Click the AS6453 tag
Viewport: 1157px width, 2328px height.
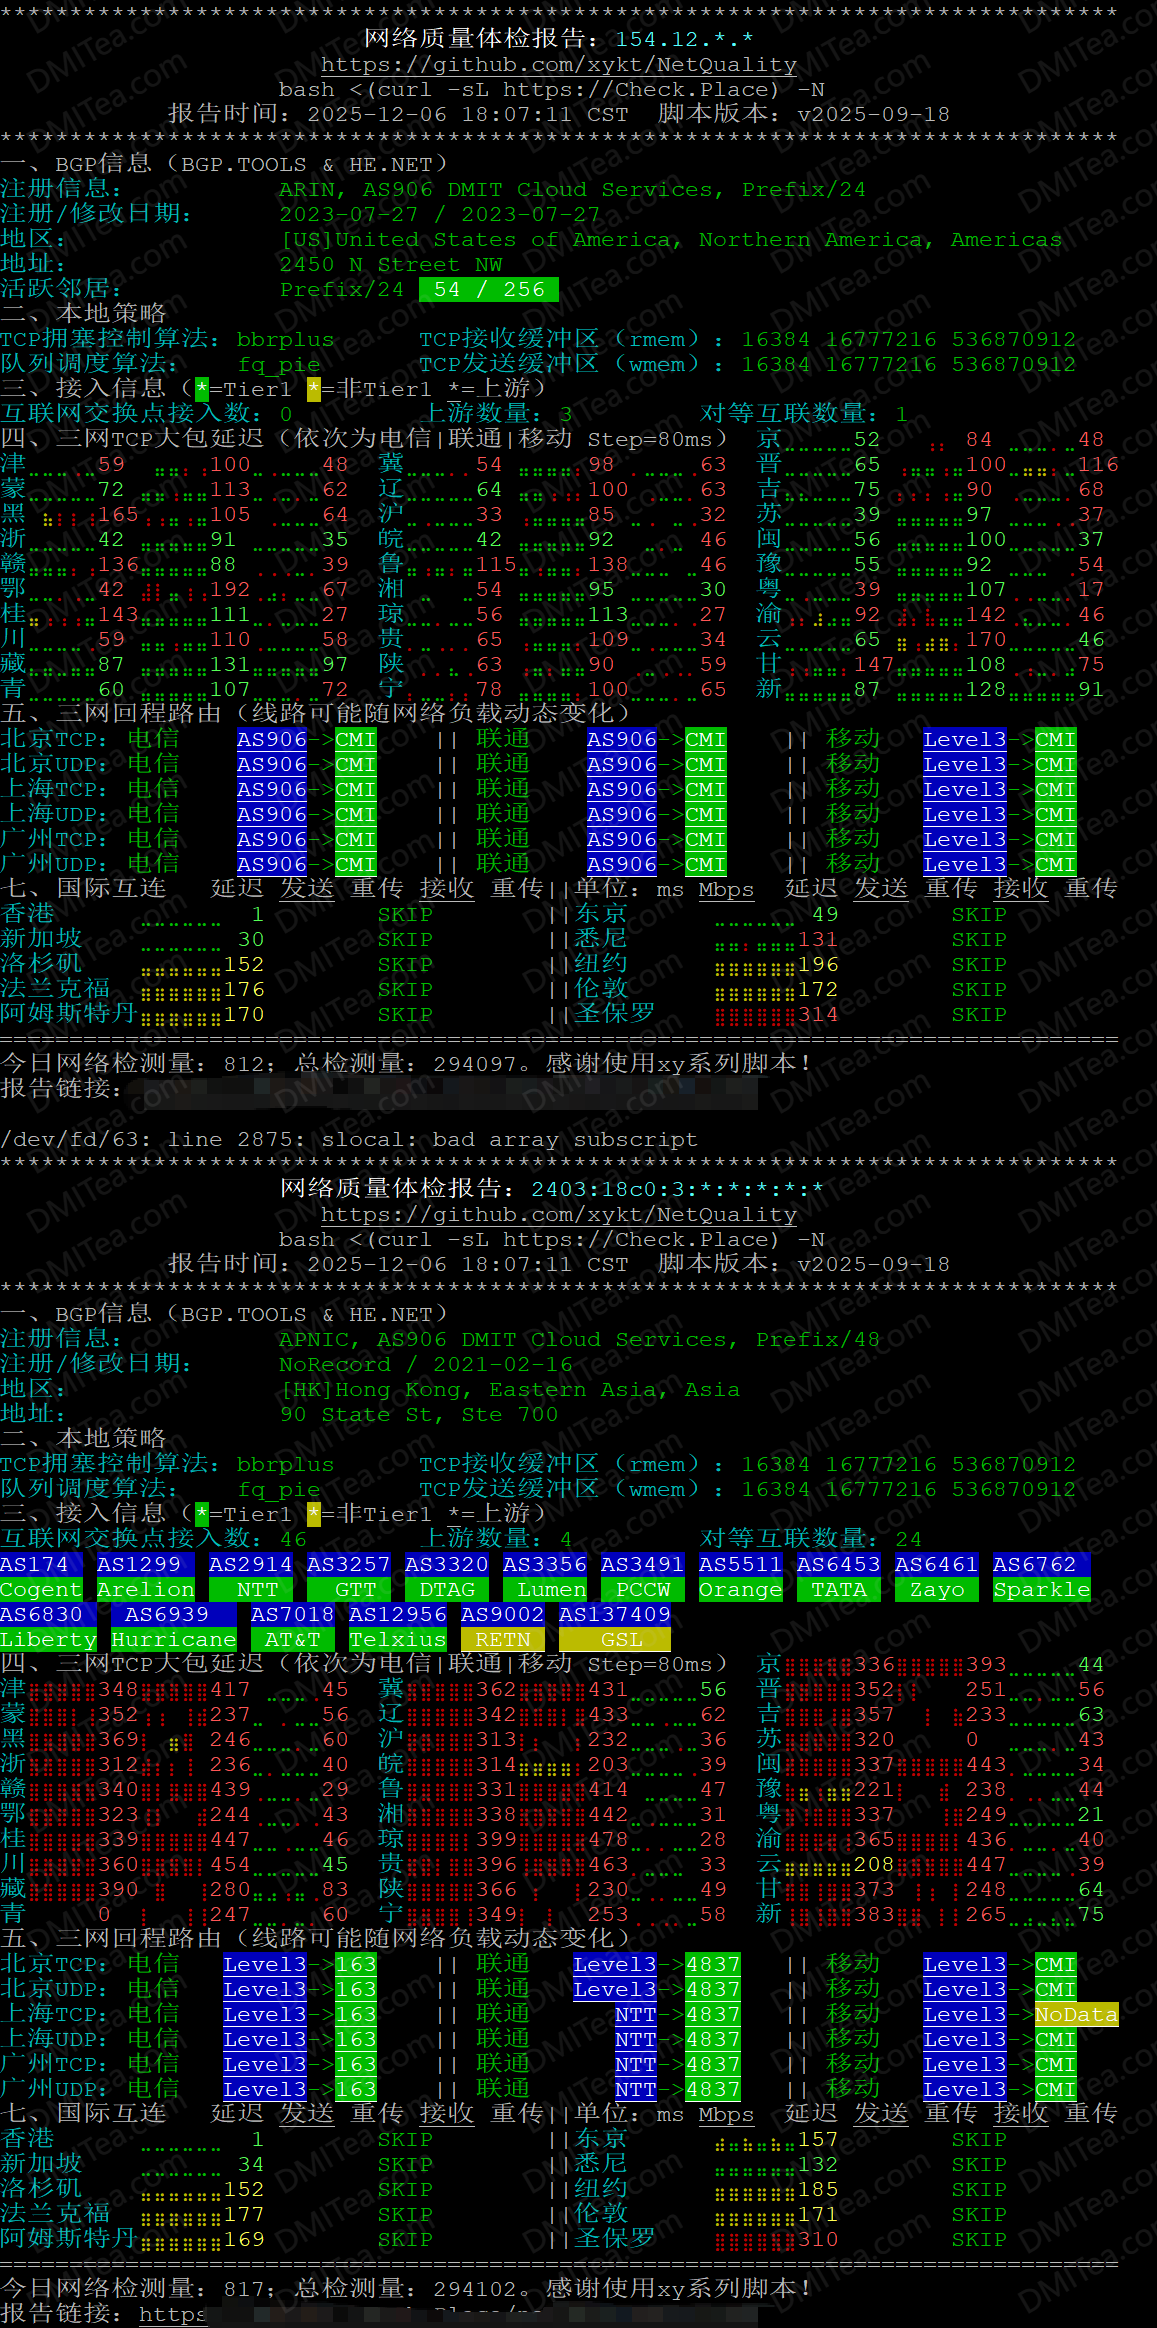pos(839,1565)
